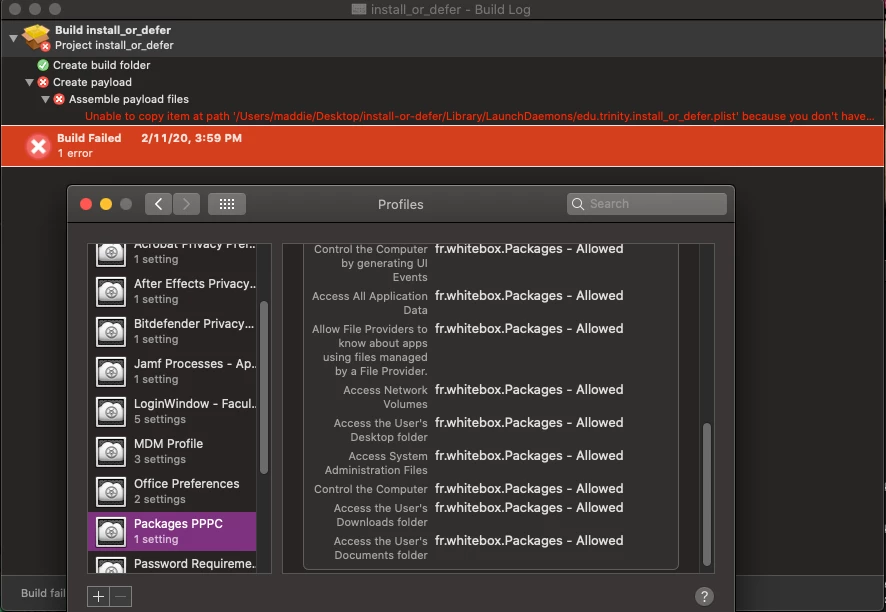886x612 pixels.
Task: Open Profiles help with the question mark
Action: point(704,596)
